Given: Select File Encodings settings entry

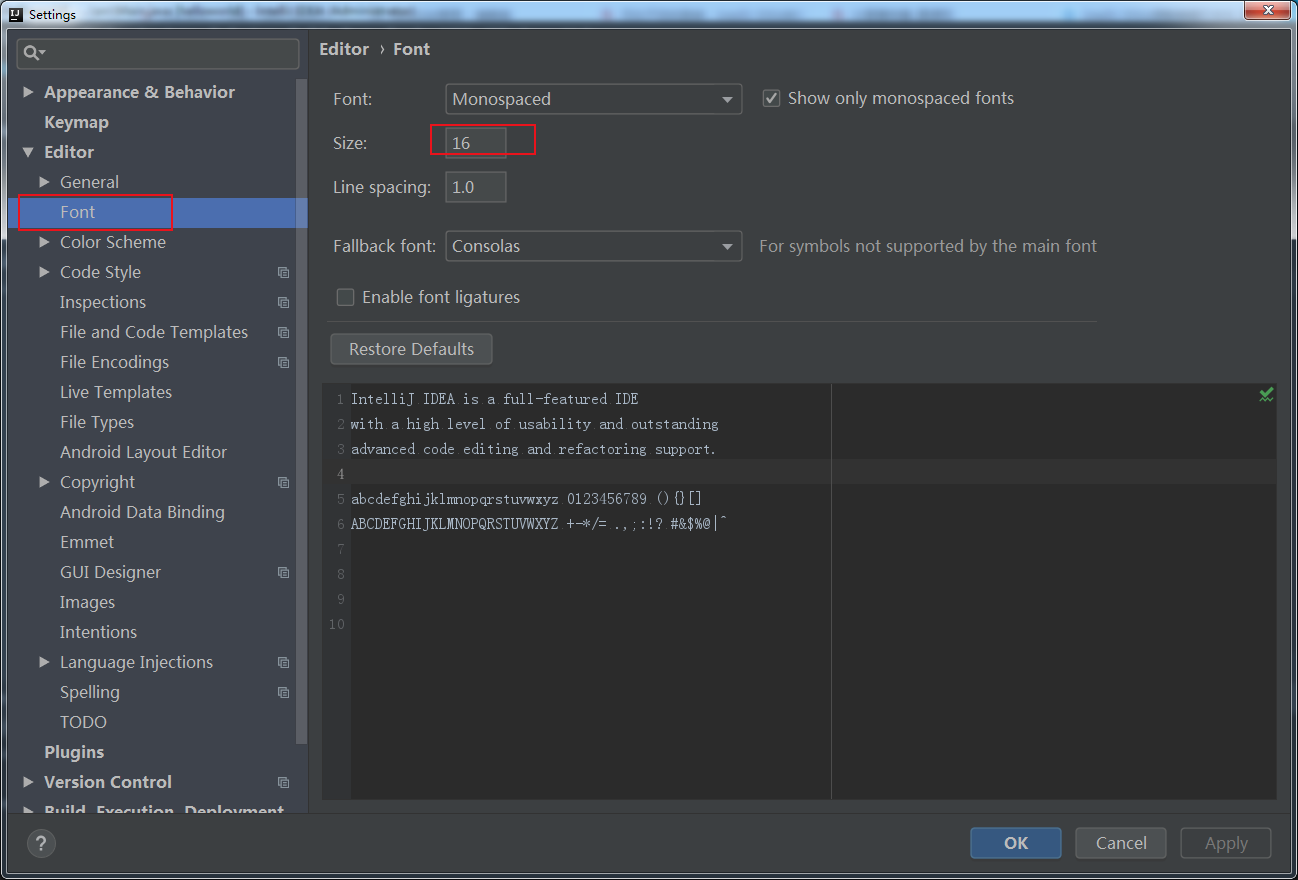Looking at the screenshot, I should (x=114, y=362).
